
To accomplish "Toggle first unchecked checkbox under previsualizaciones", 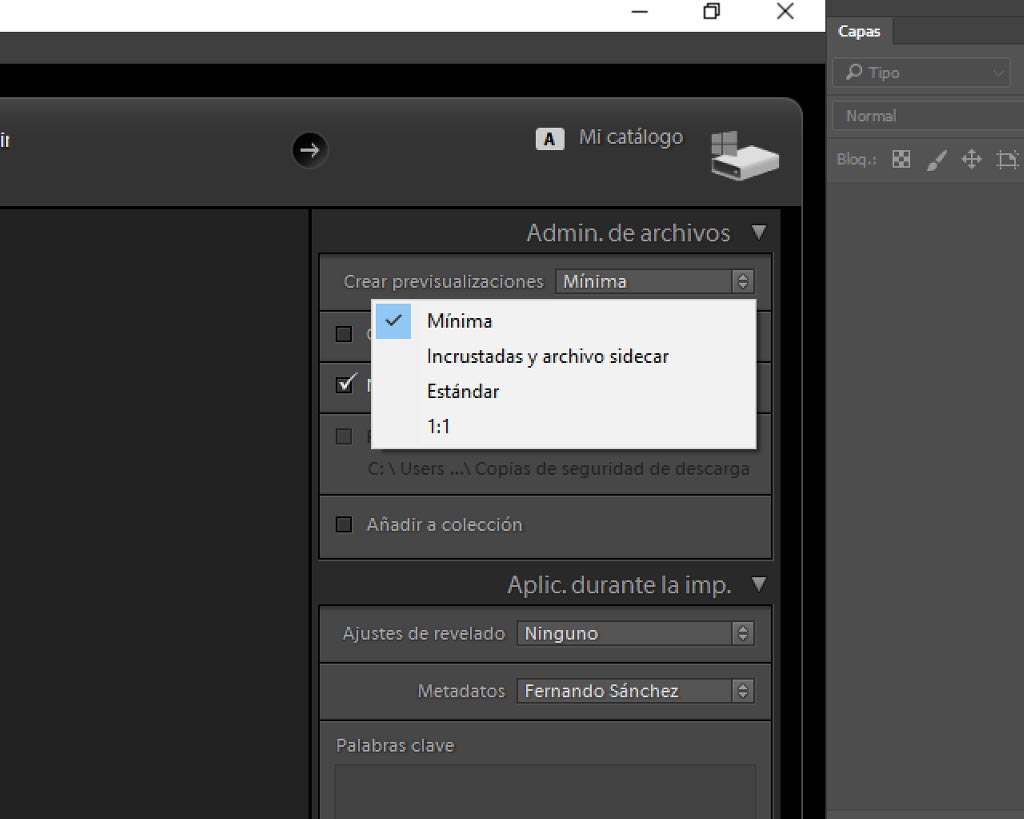I will [x=344, y=334].
